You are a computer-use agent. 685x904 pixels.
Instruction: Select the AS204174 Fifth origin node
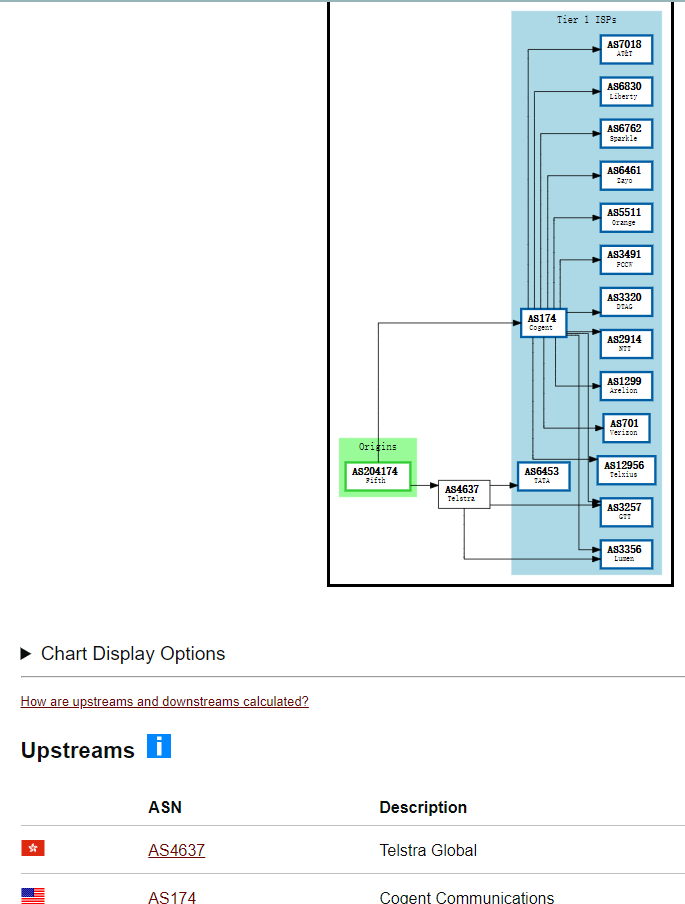tap(378, 476)
